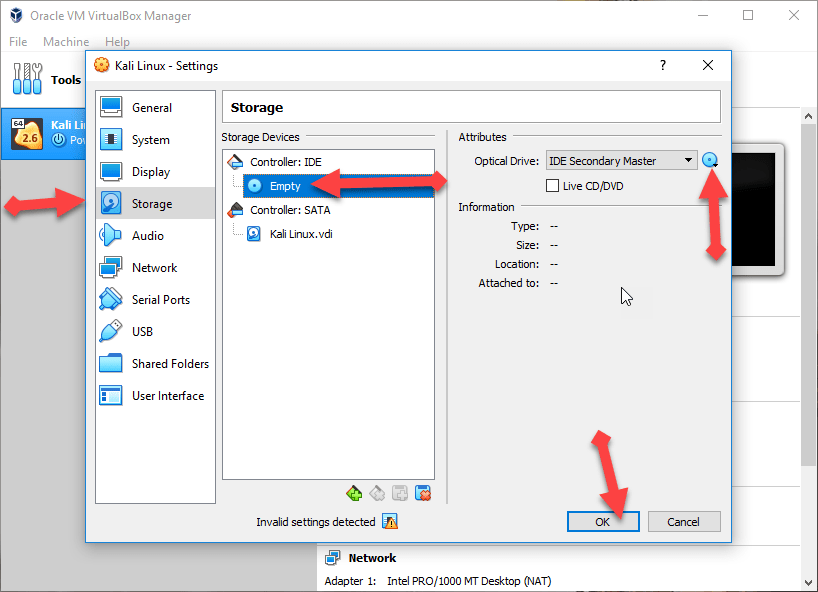Enable the Live CD/DVD checkbox
The image size is (818, 592).
(552, 186)
